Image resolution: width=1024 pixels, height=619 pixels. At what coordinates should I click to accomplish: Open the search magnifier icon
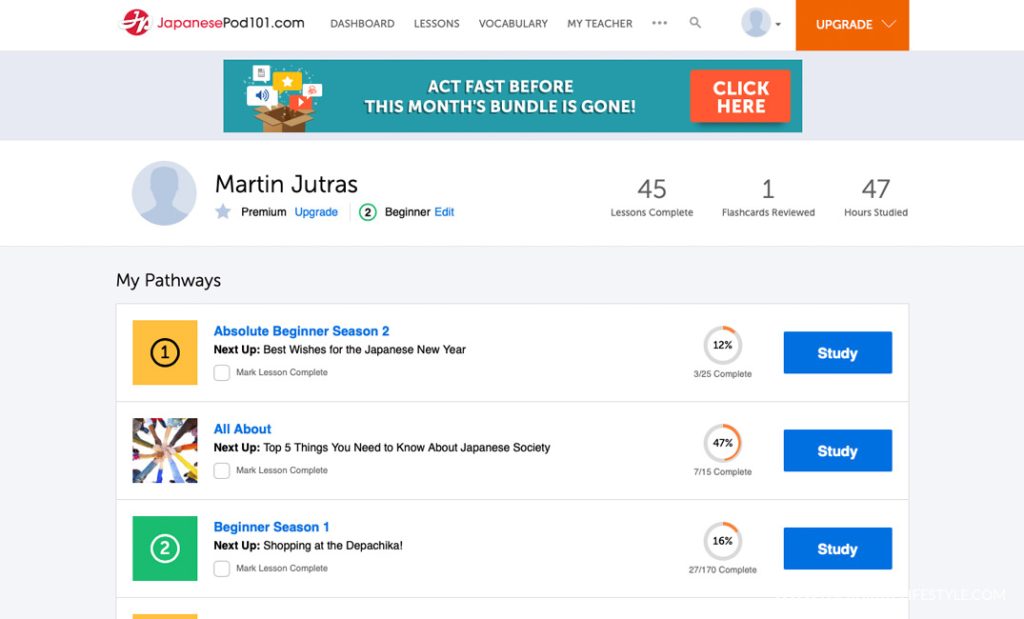click(x=695, y=23)
